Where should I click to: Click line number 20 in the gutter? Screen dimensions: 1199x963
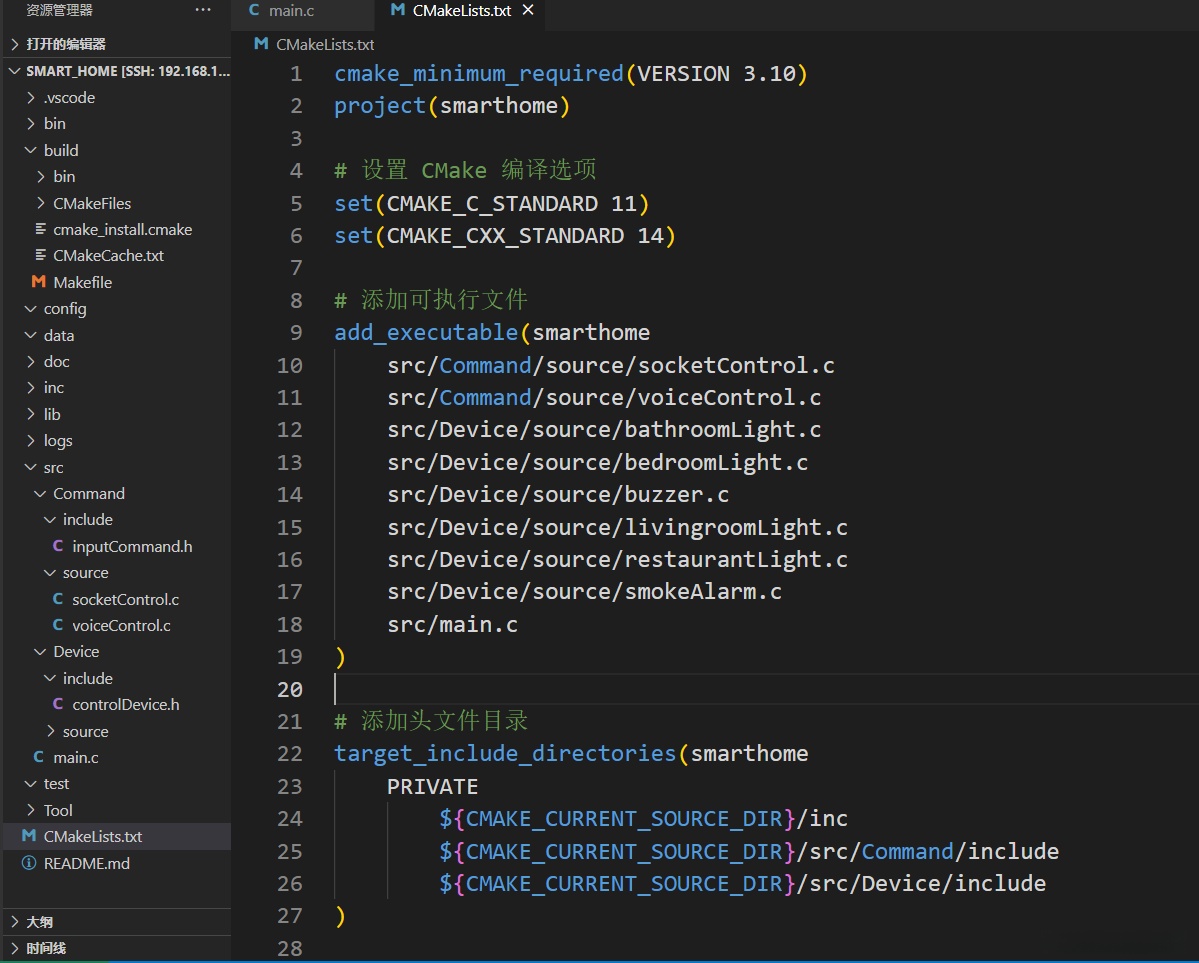coord(290,689)
